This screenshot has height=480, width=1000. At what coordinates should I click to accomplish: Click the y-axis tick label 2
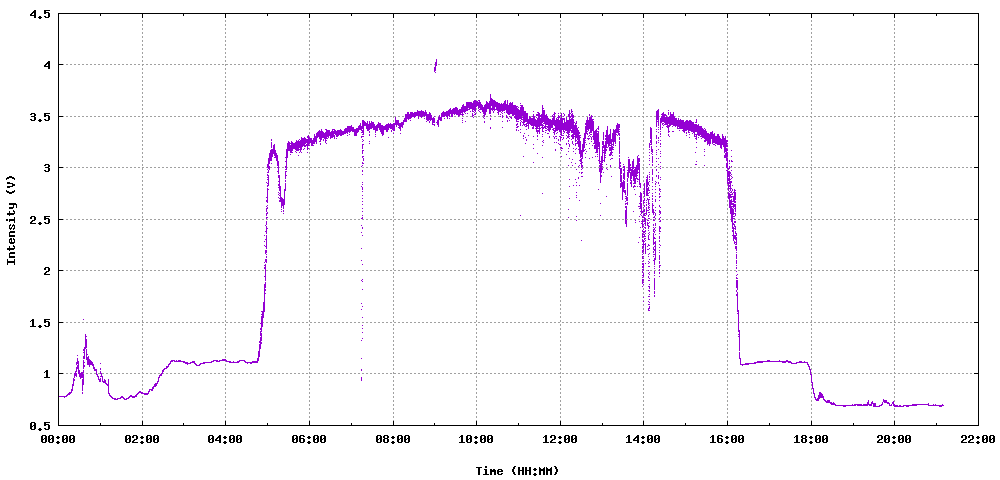[x=47, y=270]
